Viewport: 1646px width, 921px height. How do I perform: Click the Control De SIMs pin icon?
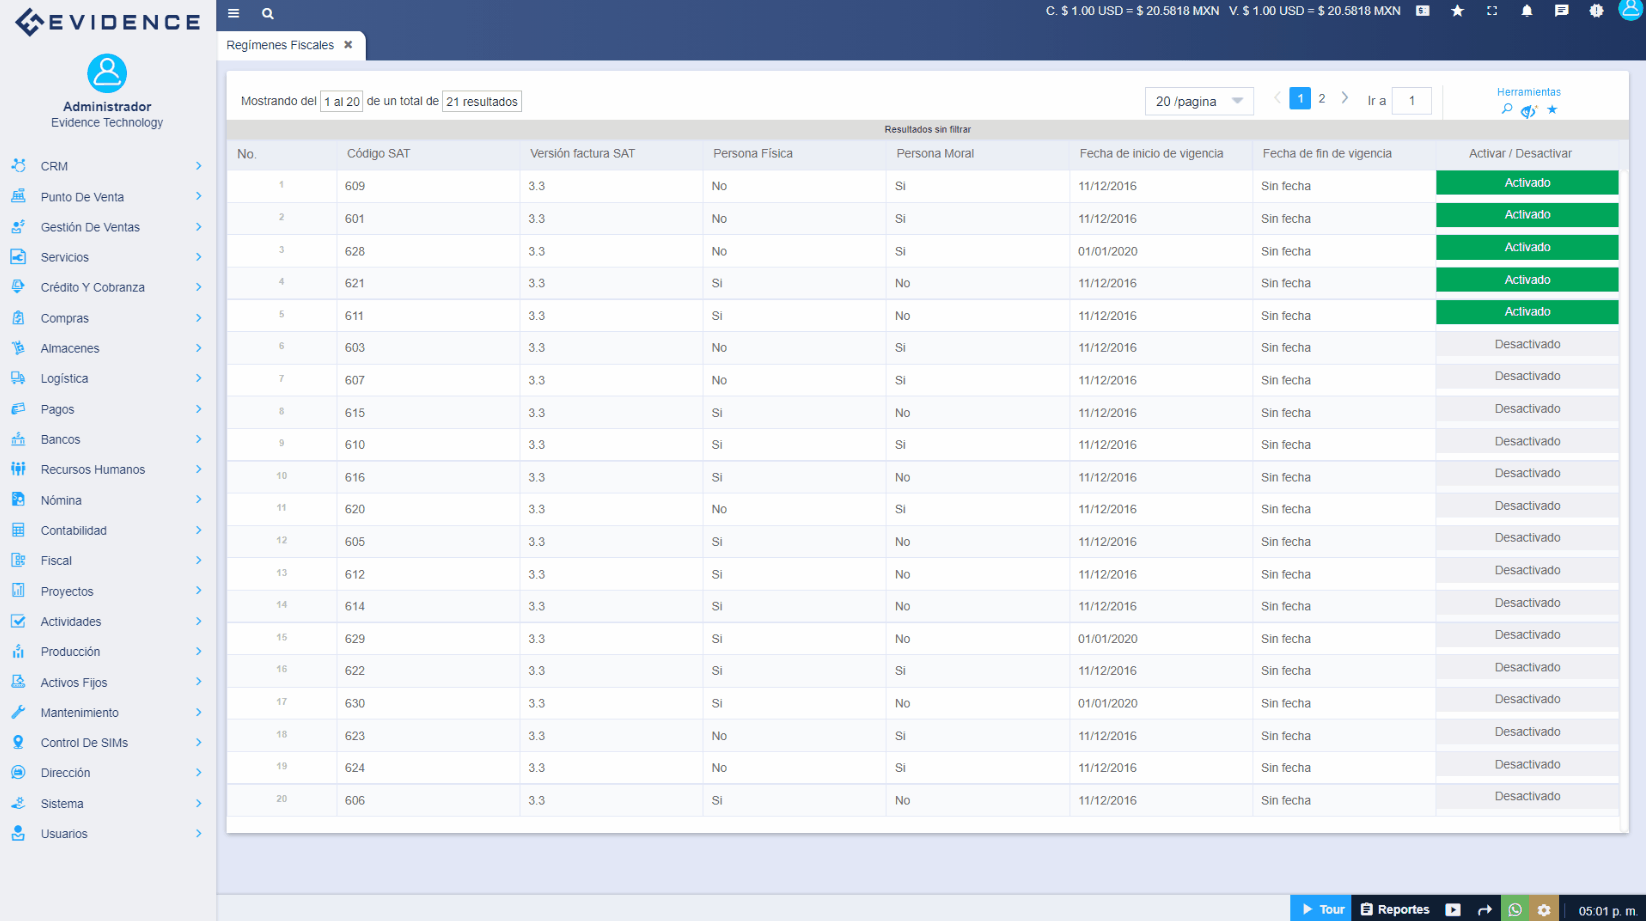point(18,742)
